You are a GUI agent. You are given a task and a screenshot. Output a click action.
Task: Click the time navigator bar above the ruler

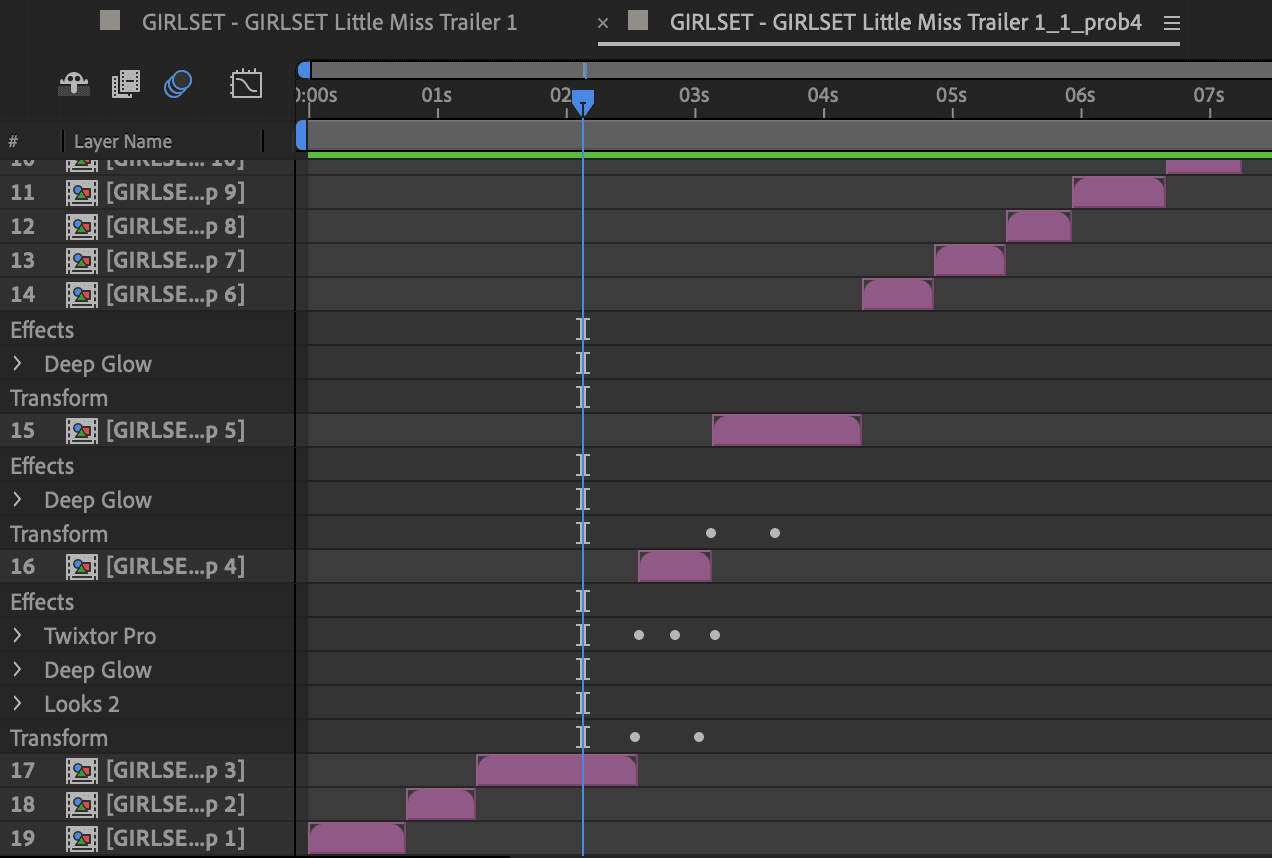(780, 67)
